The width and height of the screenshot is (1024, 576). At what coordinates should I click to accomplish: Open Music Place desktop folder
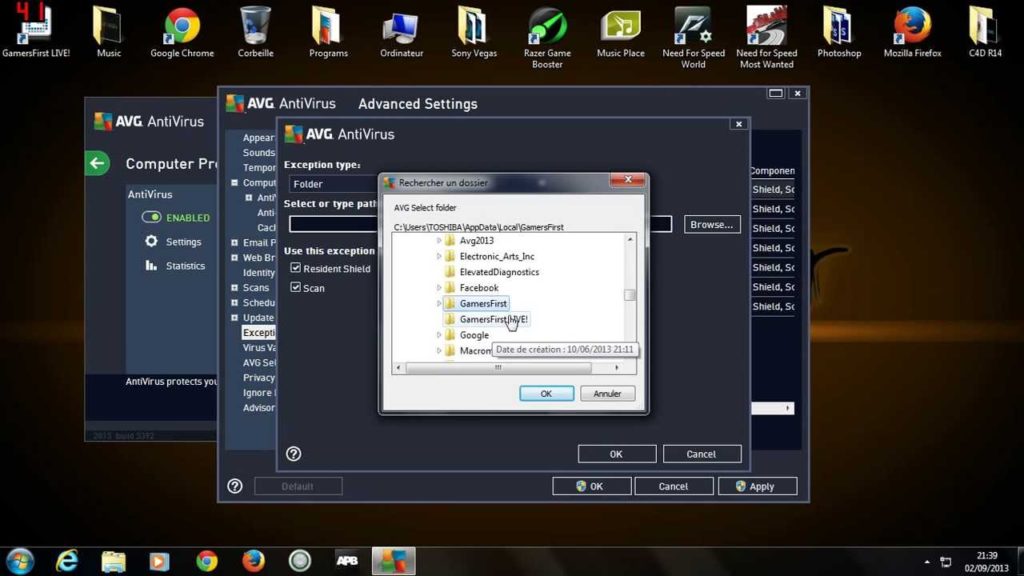[x=620, y=31]
